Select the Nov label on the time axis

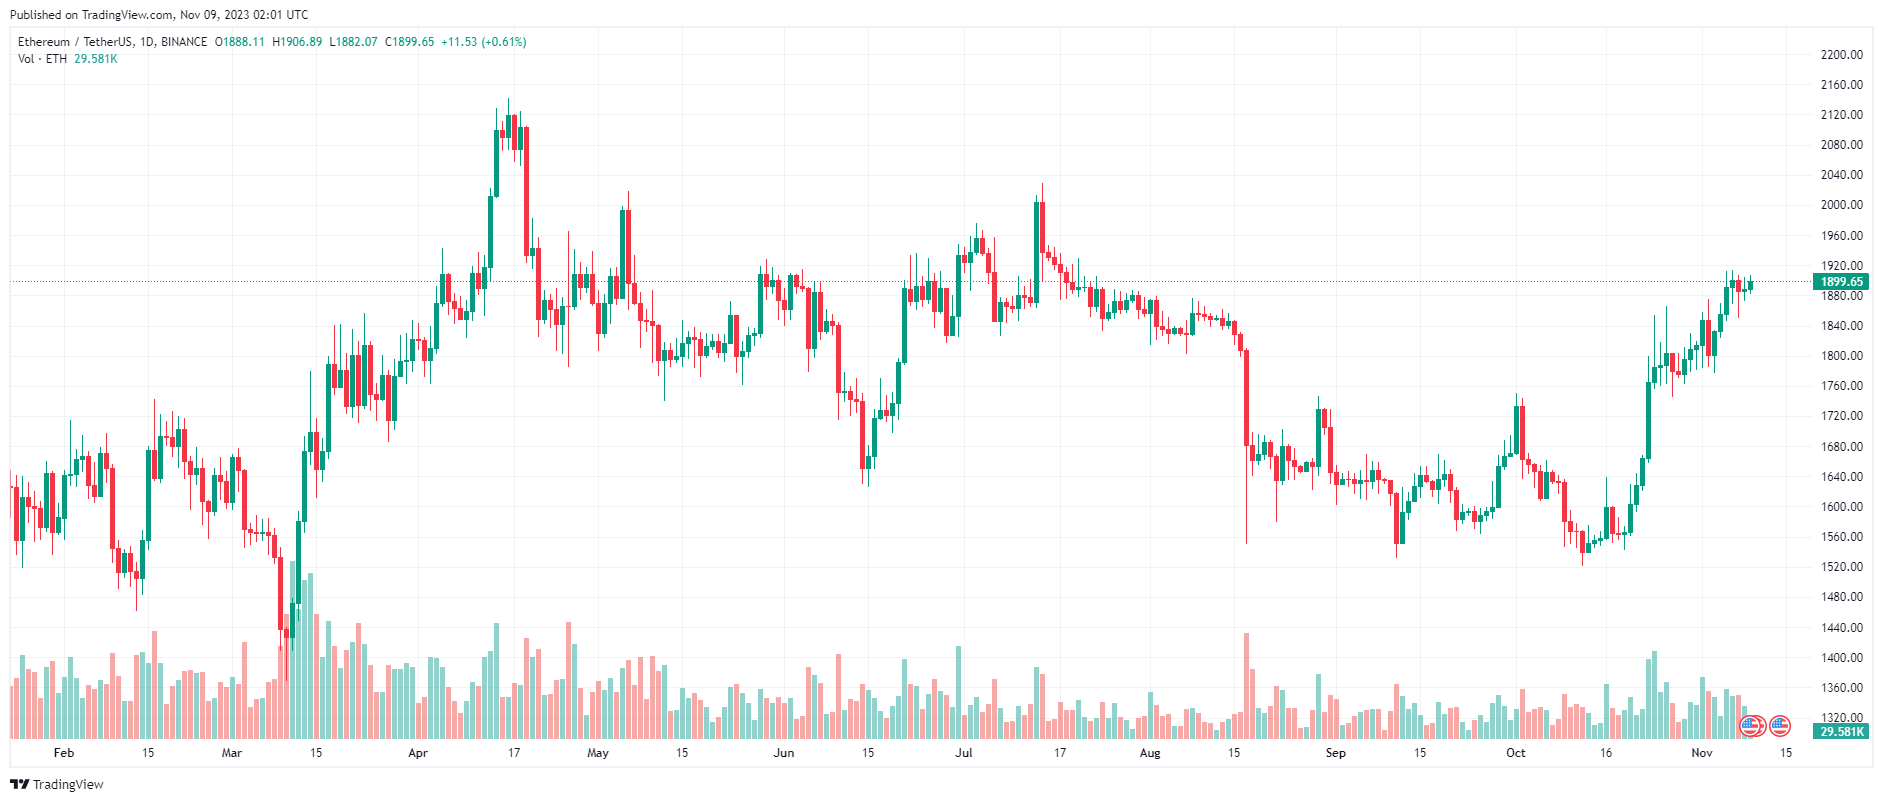(1701, 753)
